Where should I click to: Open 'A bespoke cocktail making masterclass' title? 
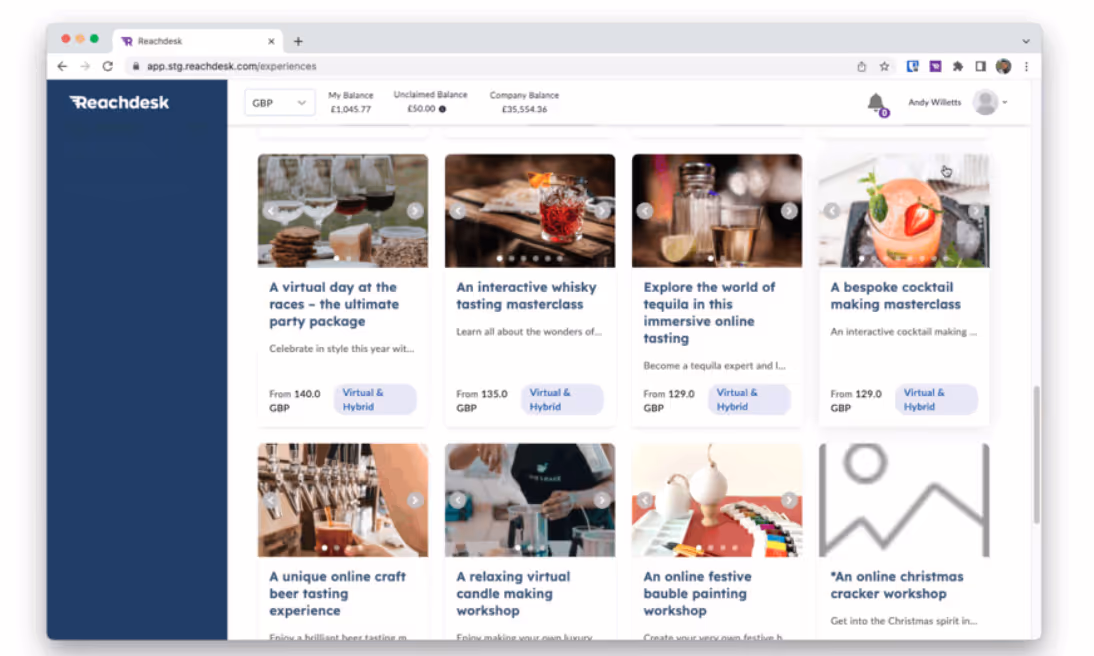click(895, 296)
